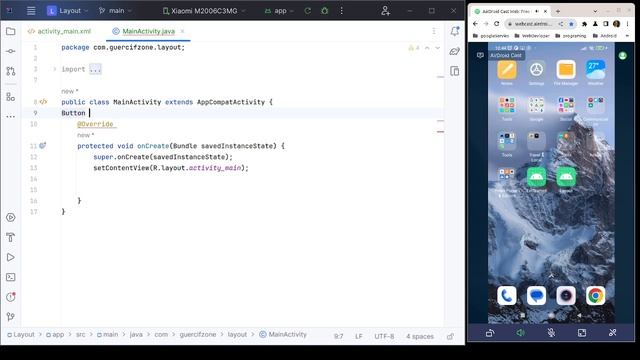
Task: Change UTF-8 file encoding
Action: [x=384, y=337]
